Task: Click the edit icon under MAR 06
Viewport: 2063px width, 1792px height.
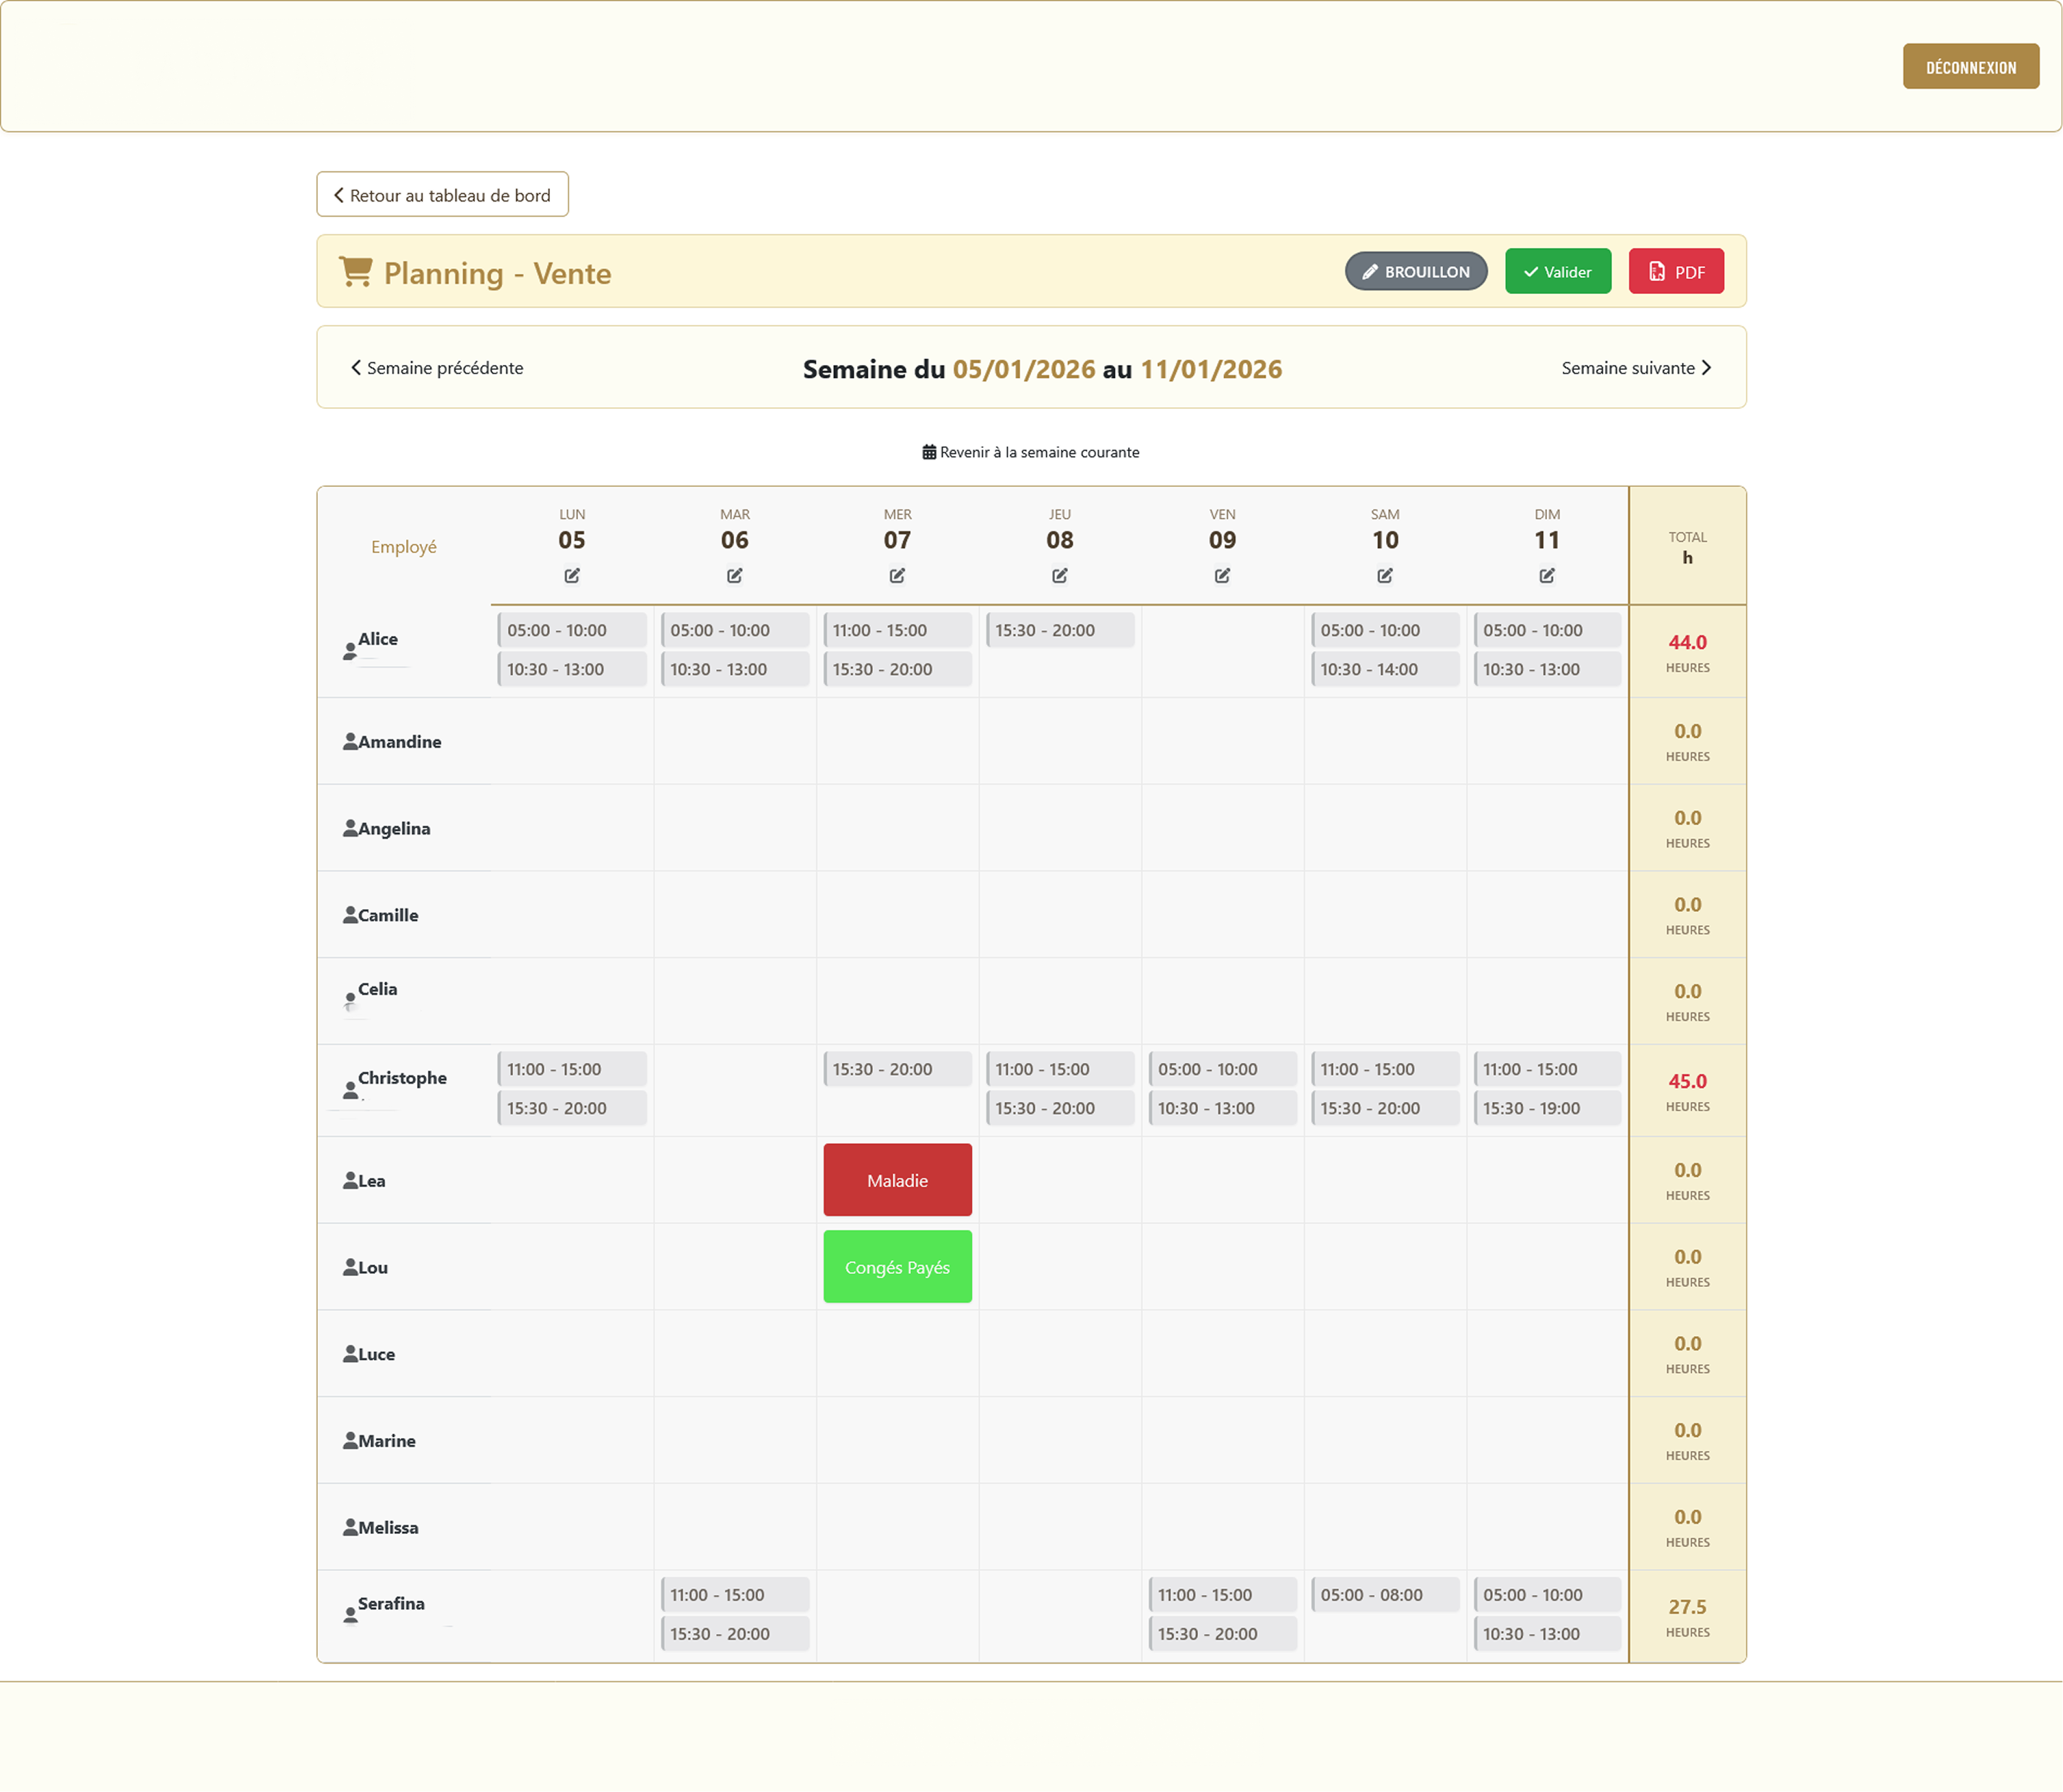Action: point(735,575)
